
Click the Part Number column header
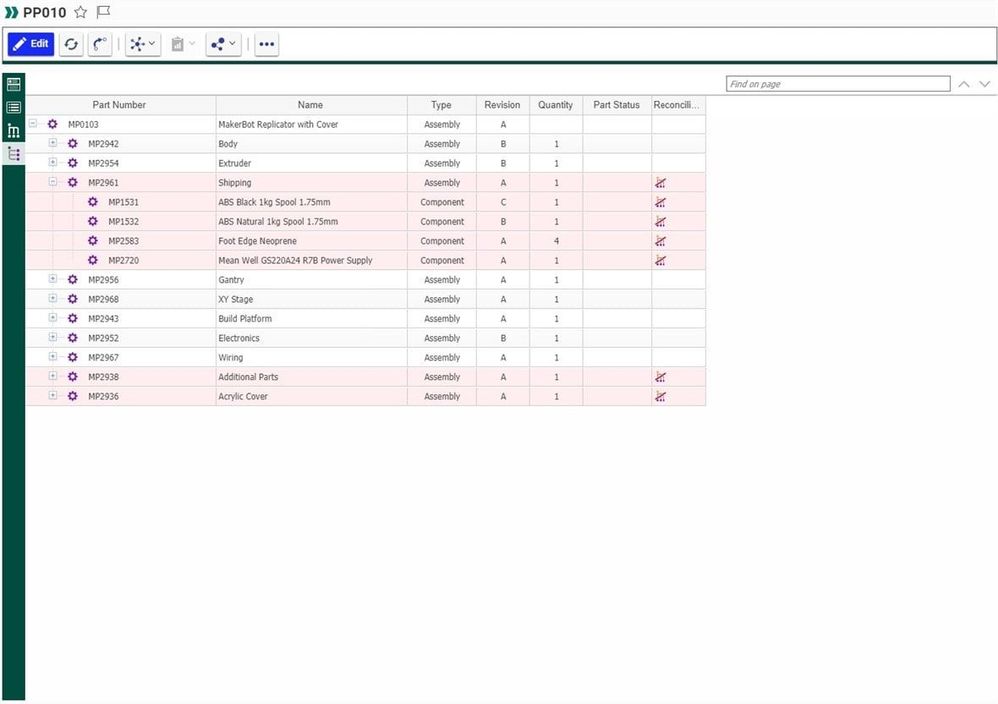click(120, 105)
